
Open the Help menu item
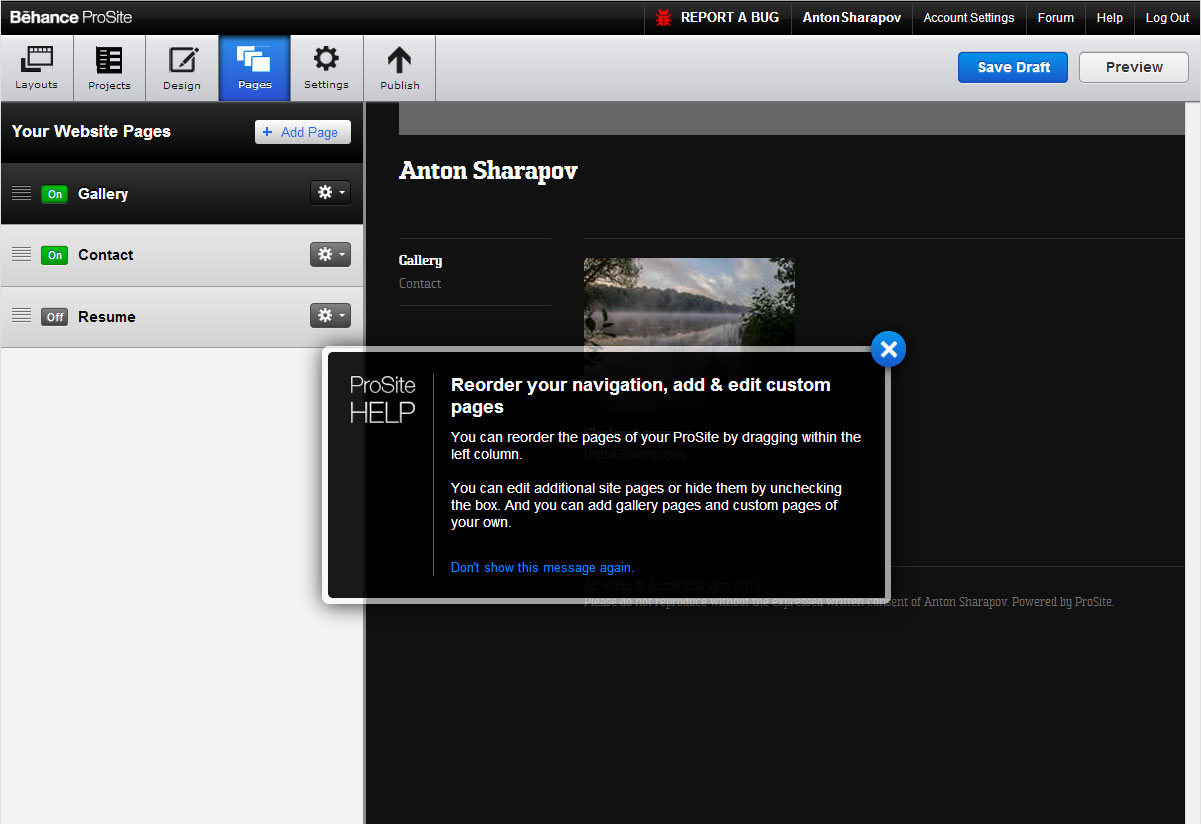tap(1110, 18)
